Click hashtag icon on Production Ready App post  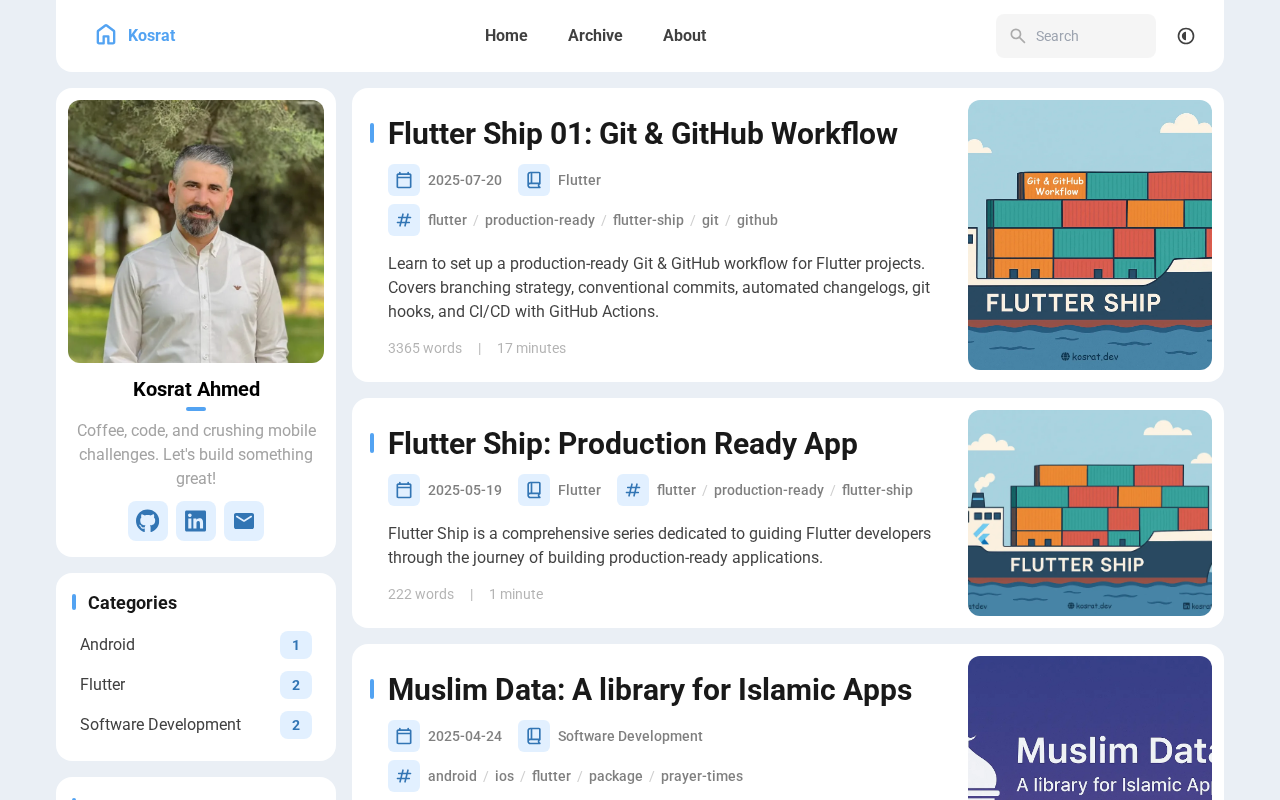633,490
